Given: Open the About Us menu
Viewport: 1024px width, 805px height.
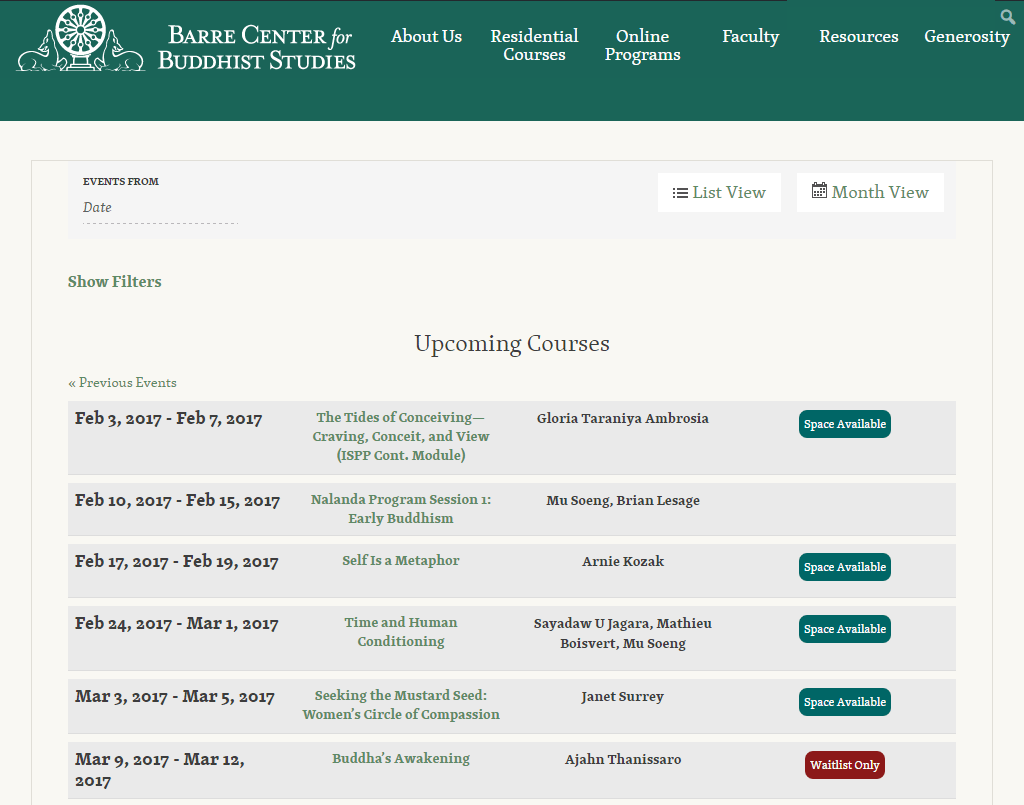Looking at the screenshot, I should point(426,37).
